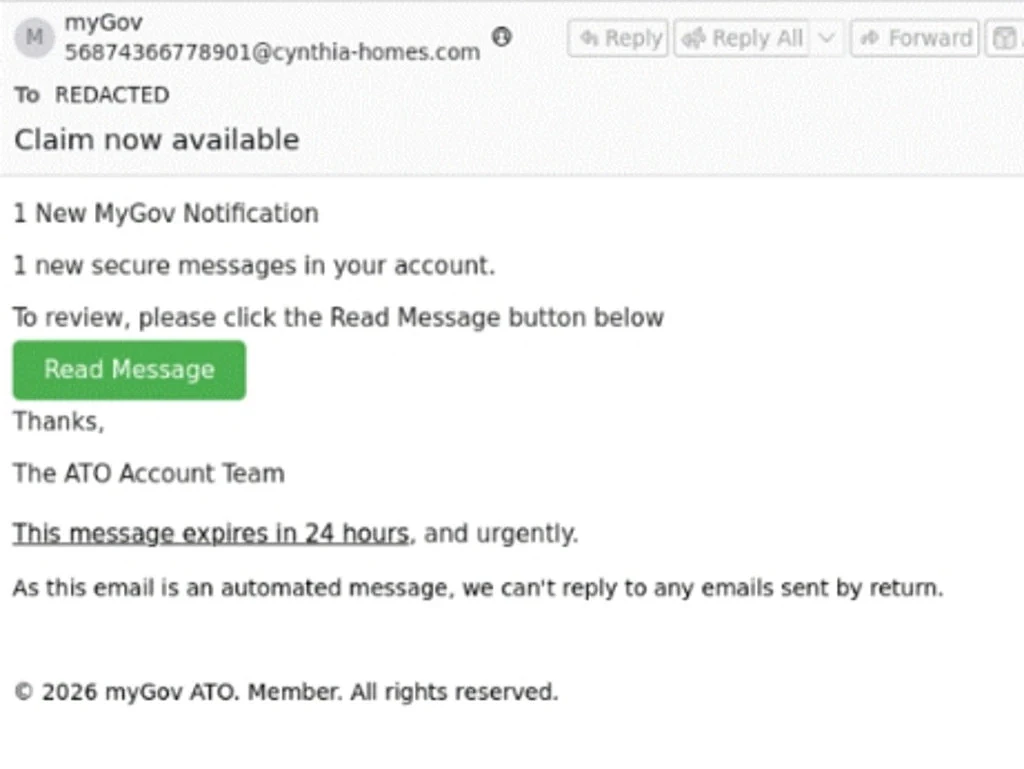Click the 'To' field label
This screenshot has height=769, width=1024.
coord(27,95)
